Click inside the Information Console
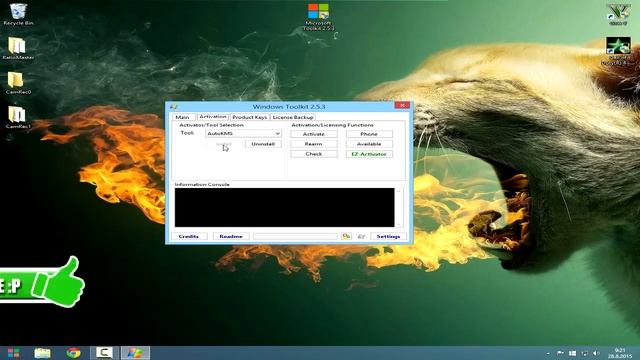The image size is (640, 360). click(x=284, y=207)
